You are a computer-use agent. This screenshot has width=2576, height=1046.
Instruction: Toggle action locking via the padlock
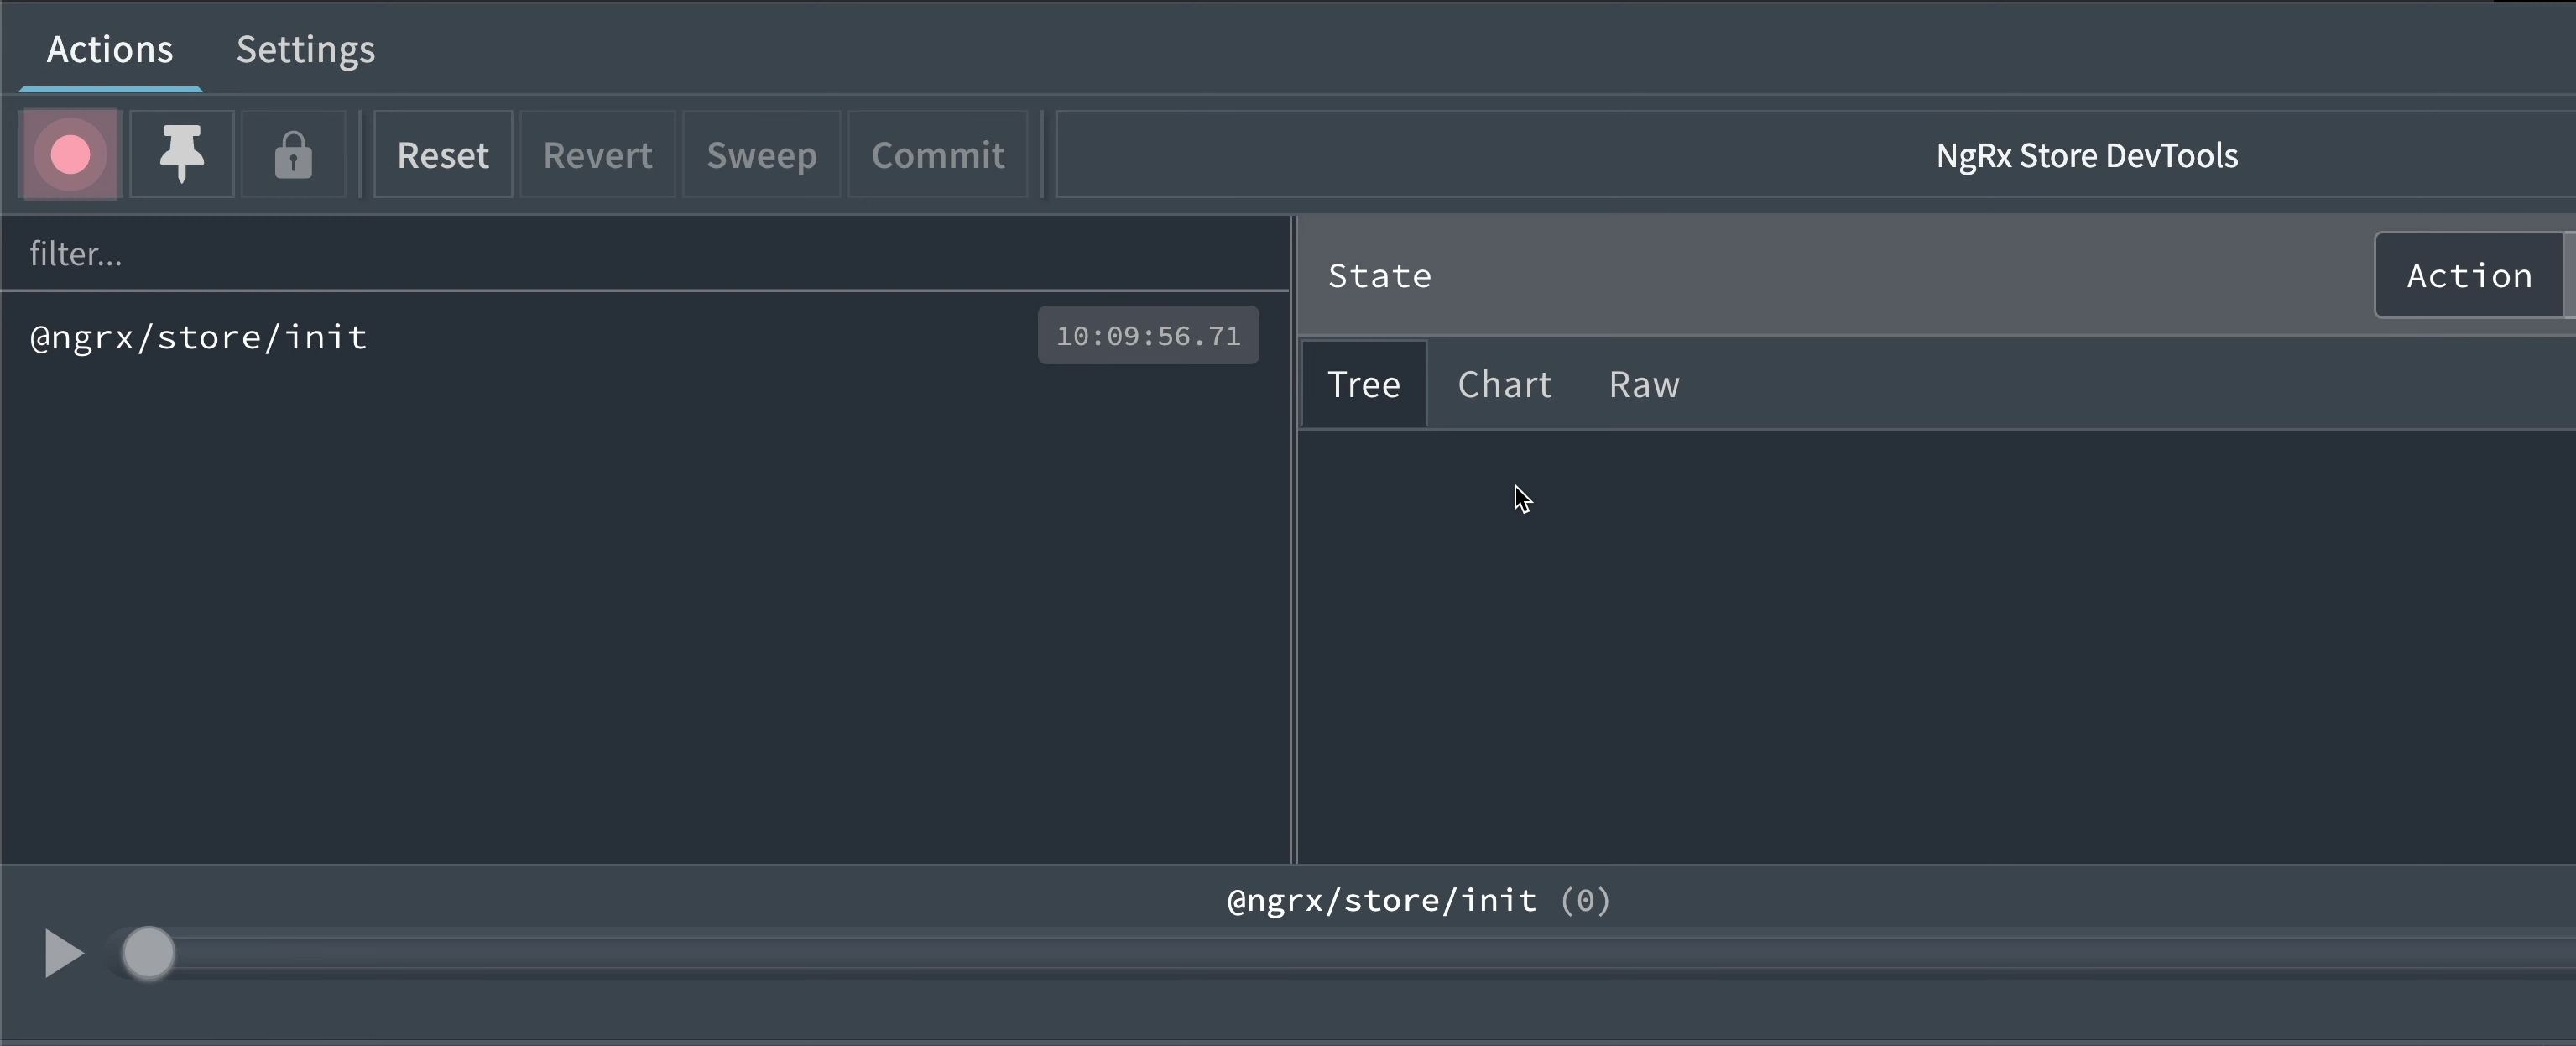click(293, 154)
